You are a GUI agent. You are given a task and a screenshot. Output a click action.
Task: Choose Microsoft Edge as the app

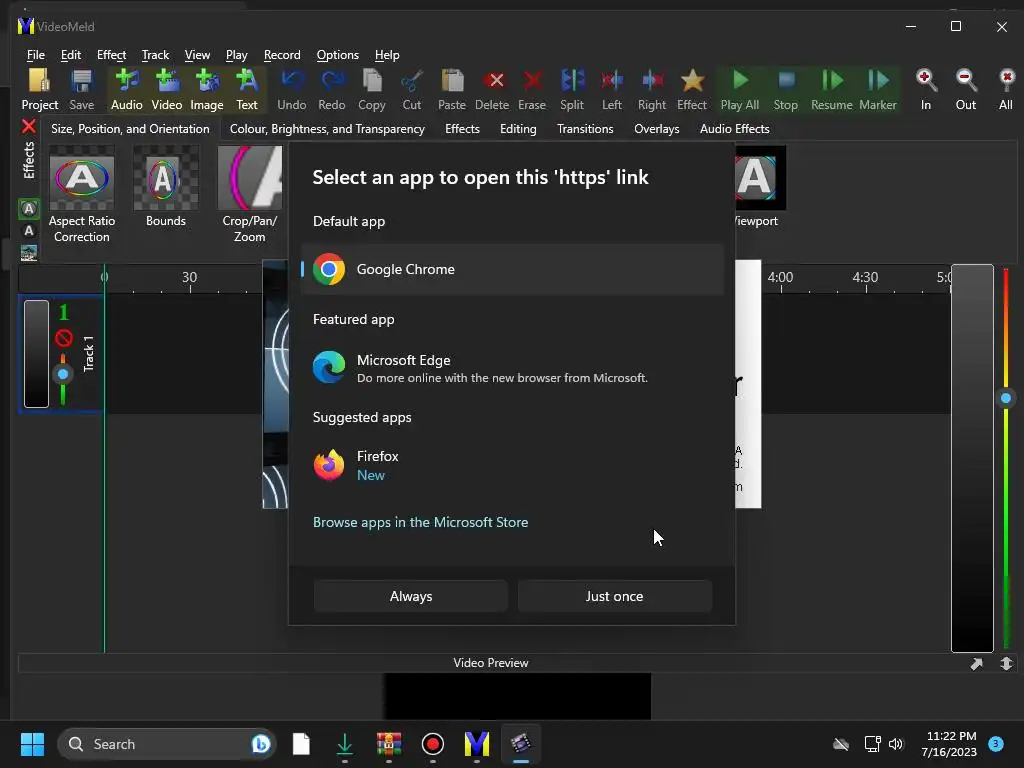pos(513,368)
